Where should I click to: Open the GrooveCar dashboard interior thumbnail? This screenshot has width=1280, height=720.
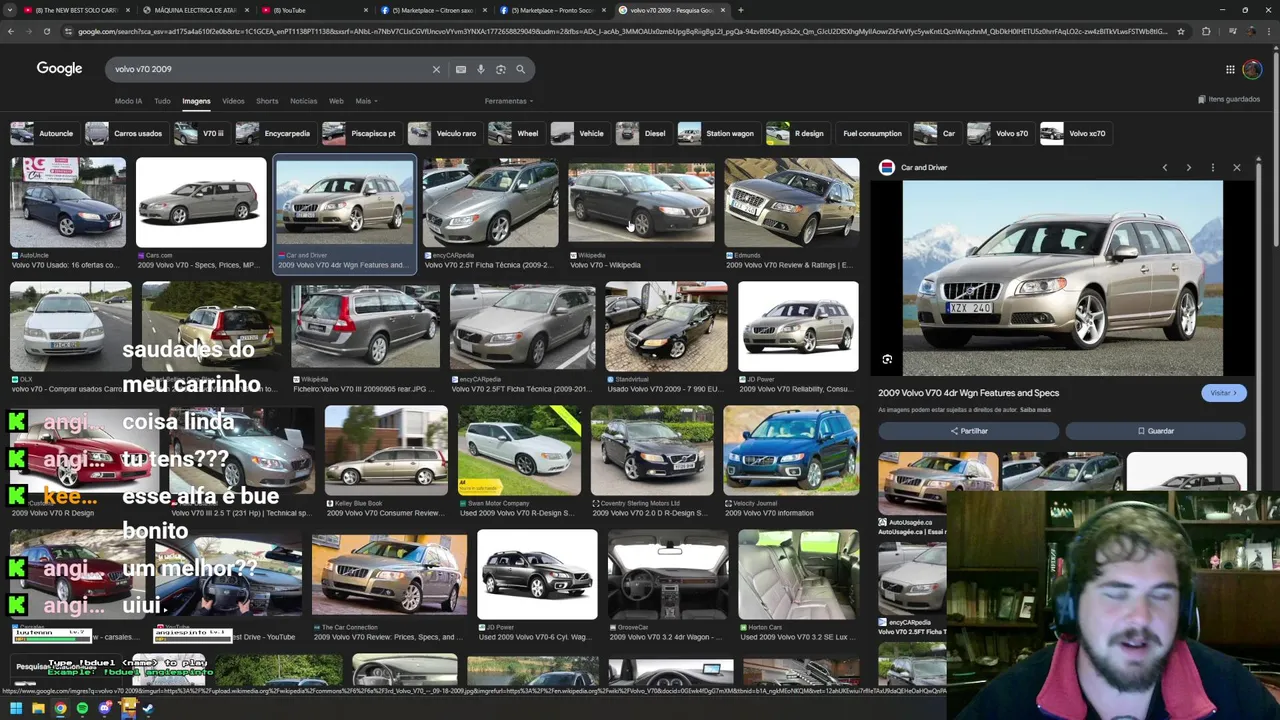[x=667, y=575]
